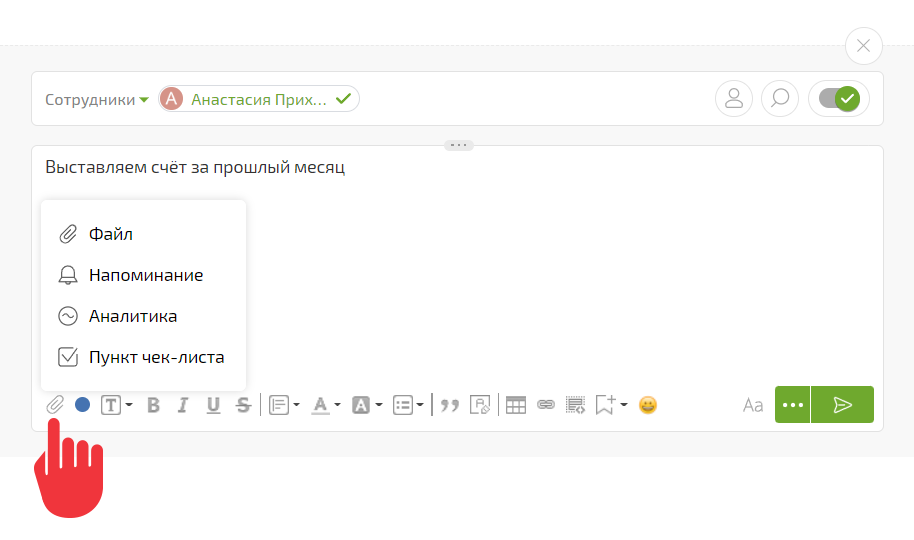Insert a table
914x540 pixels.
pos(516,405)
